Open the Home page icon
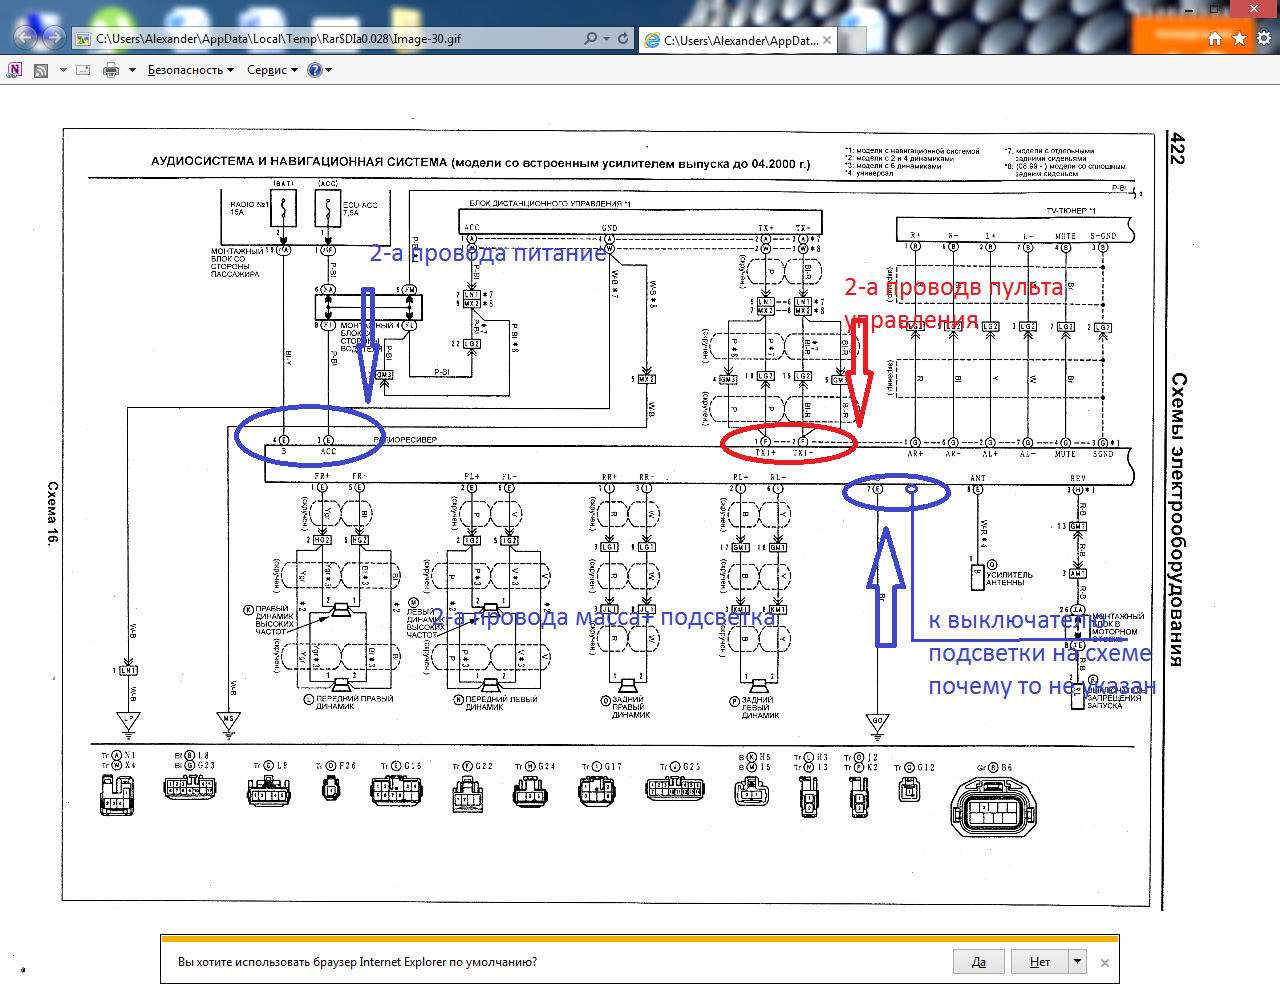This screenshot has height=984, width=1280. tap(1215, 39)
